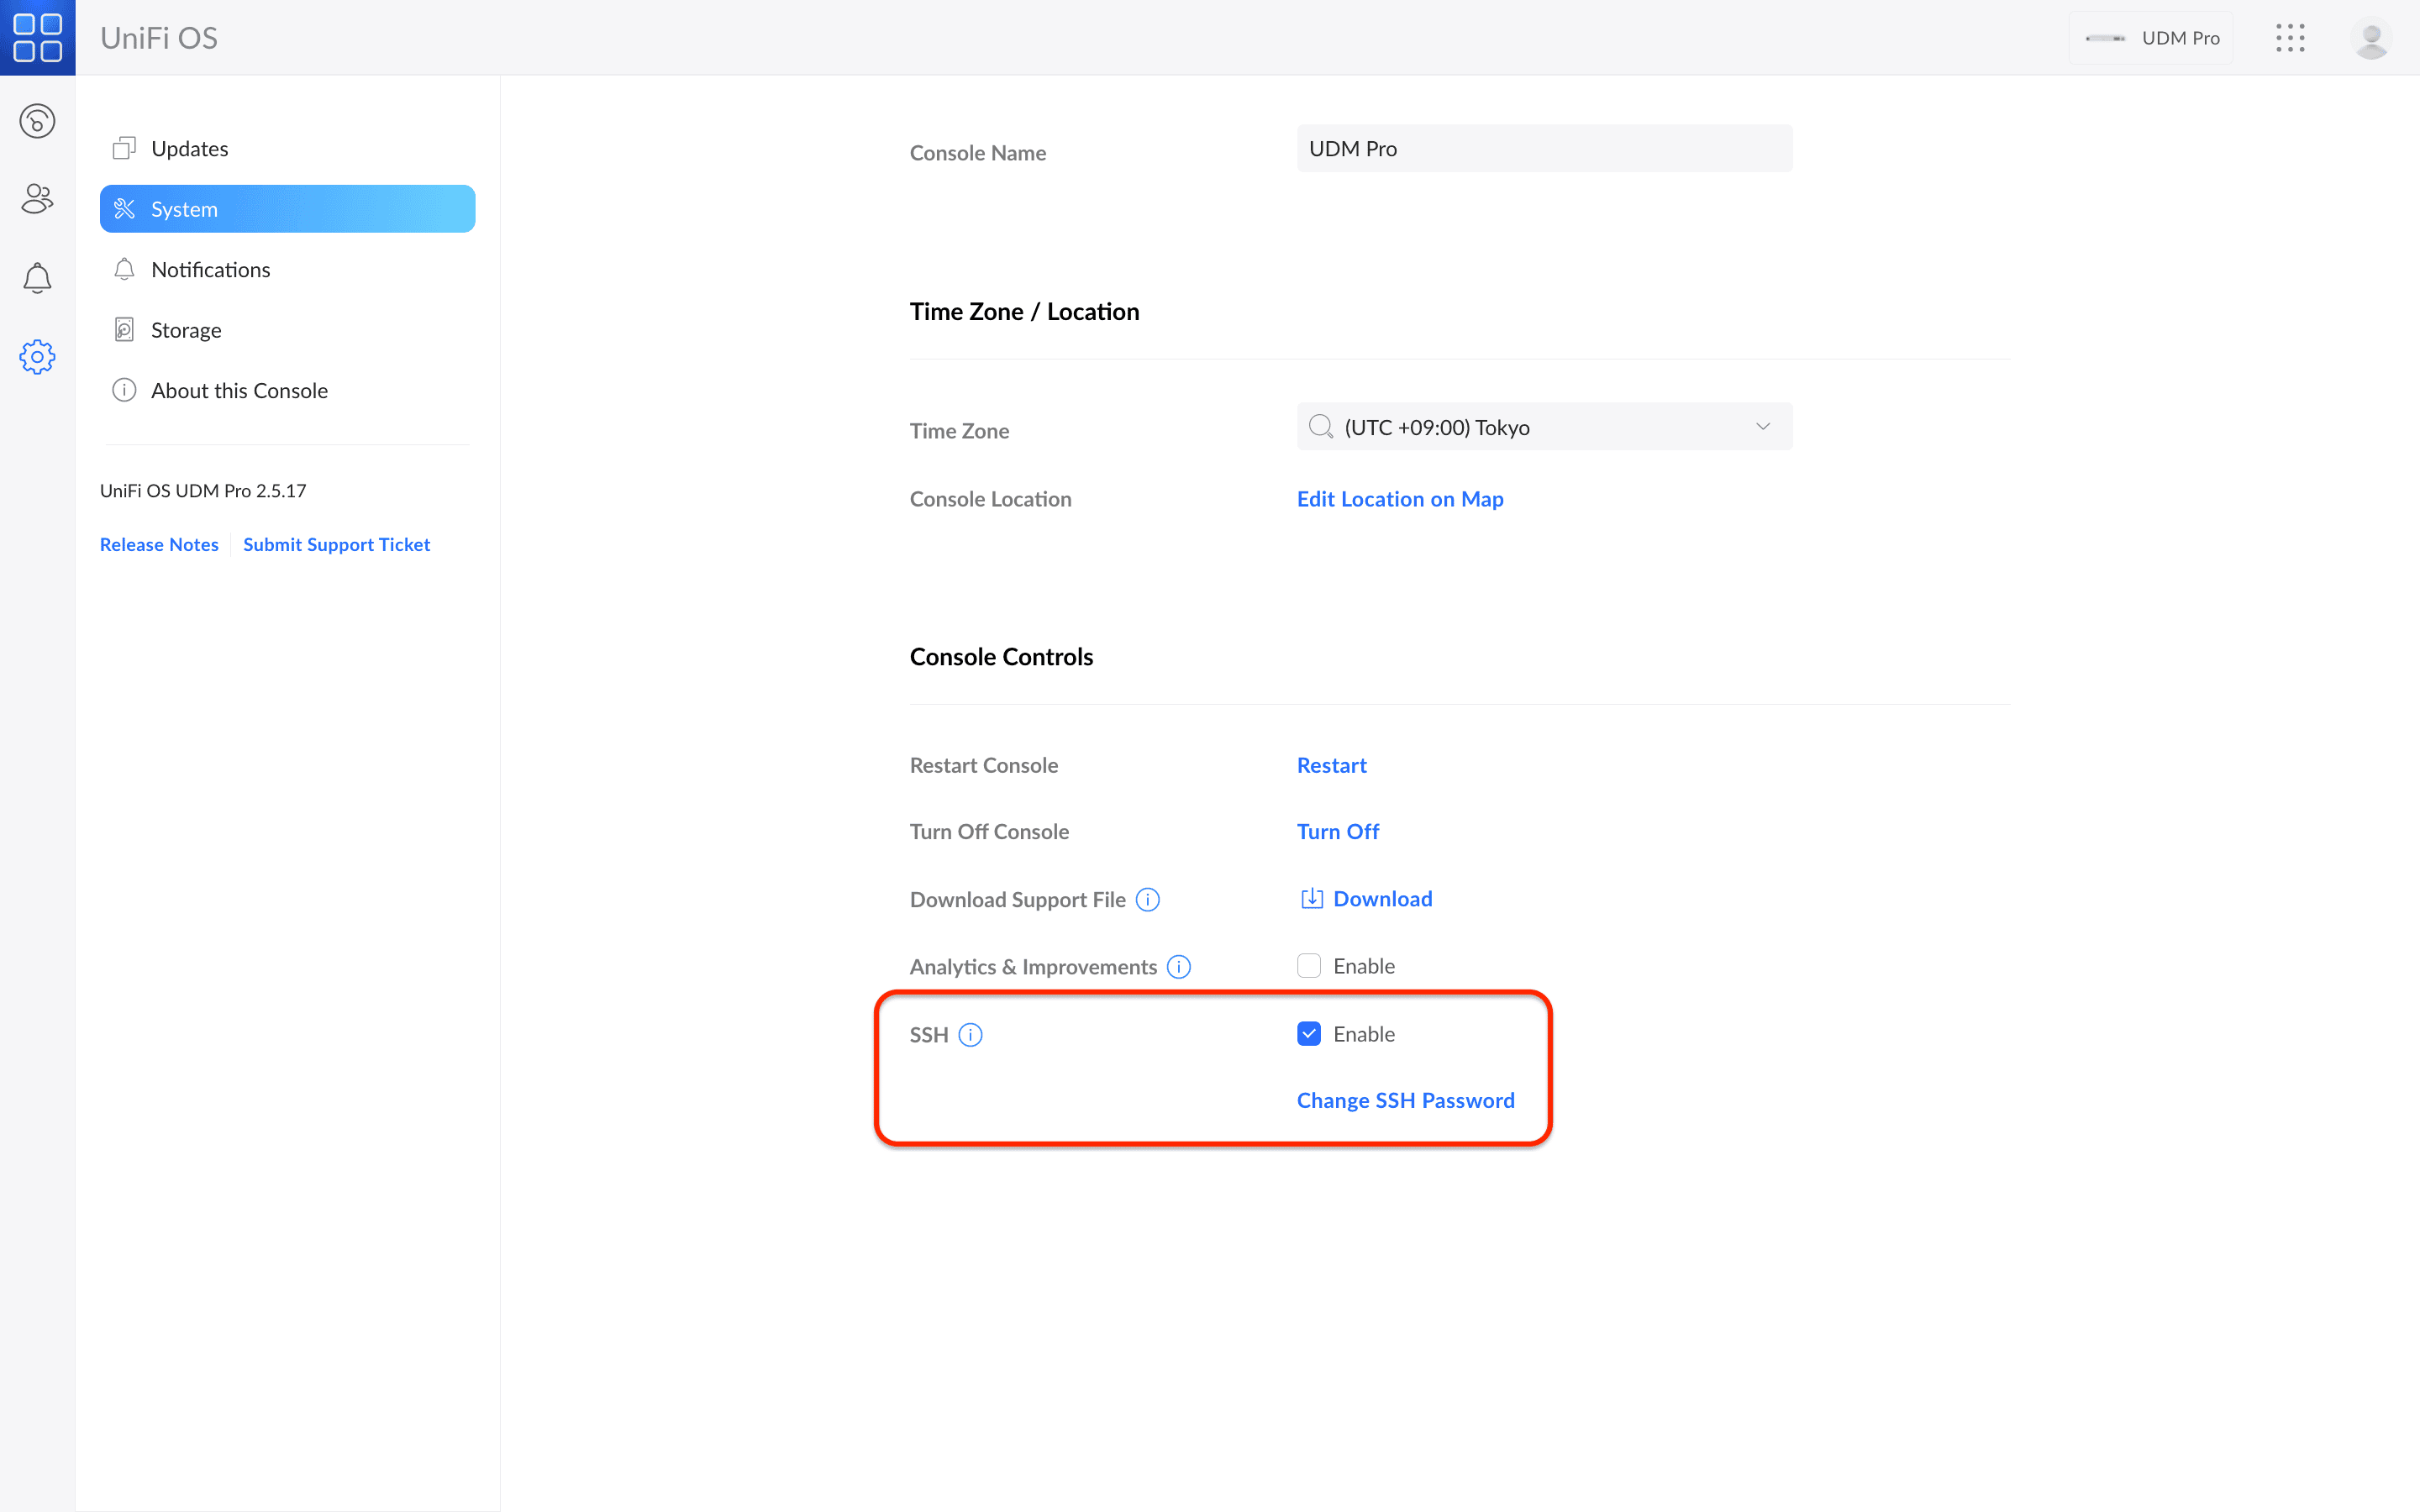This screenshot has height=1512, width=2420.
Task: Uncheck the SSH Enable checkbox
Action: click(x=1309, y=1034)
